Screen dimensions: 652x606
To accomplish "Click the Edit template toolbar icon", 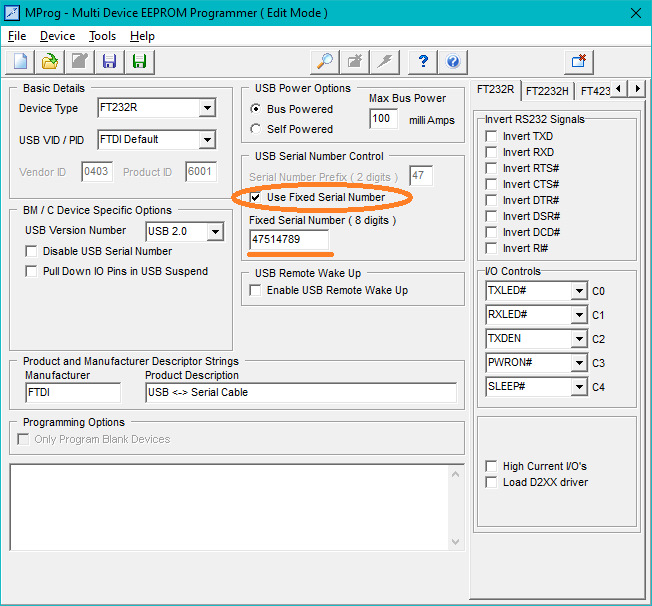I will pos(80,62).
